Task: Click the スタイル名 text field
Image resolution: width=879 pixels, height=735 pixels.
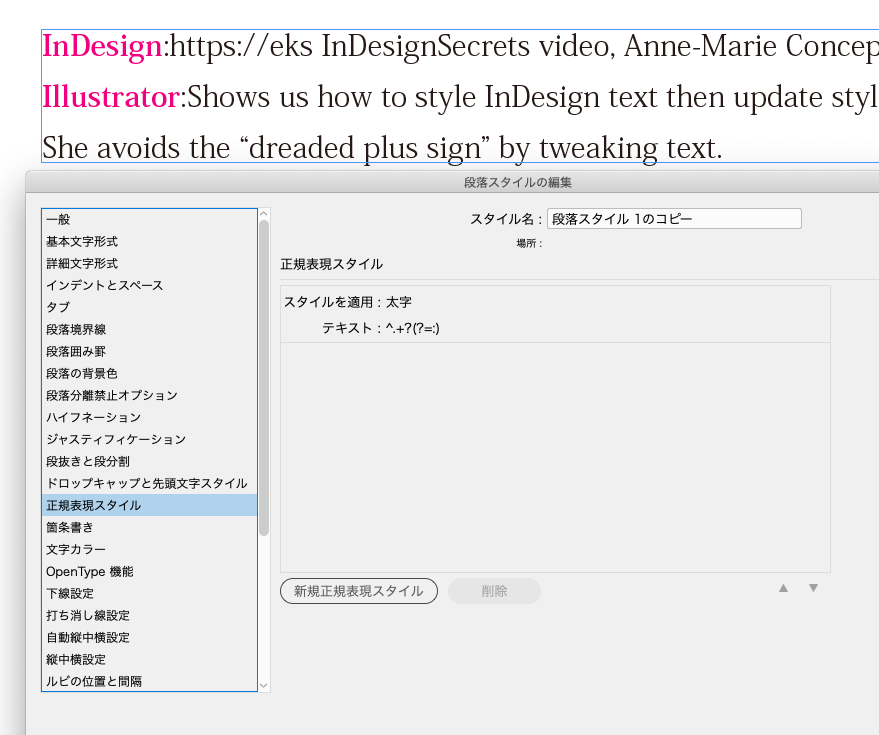Action: click(674, 219)
